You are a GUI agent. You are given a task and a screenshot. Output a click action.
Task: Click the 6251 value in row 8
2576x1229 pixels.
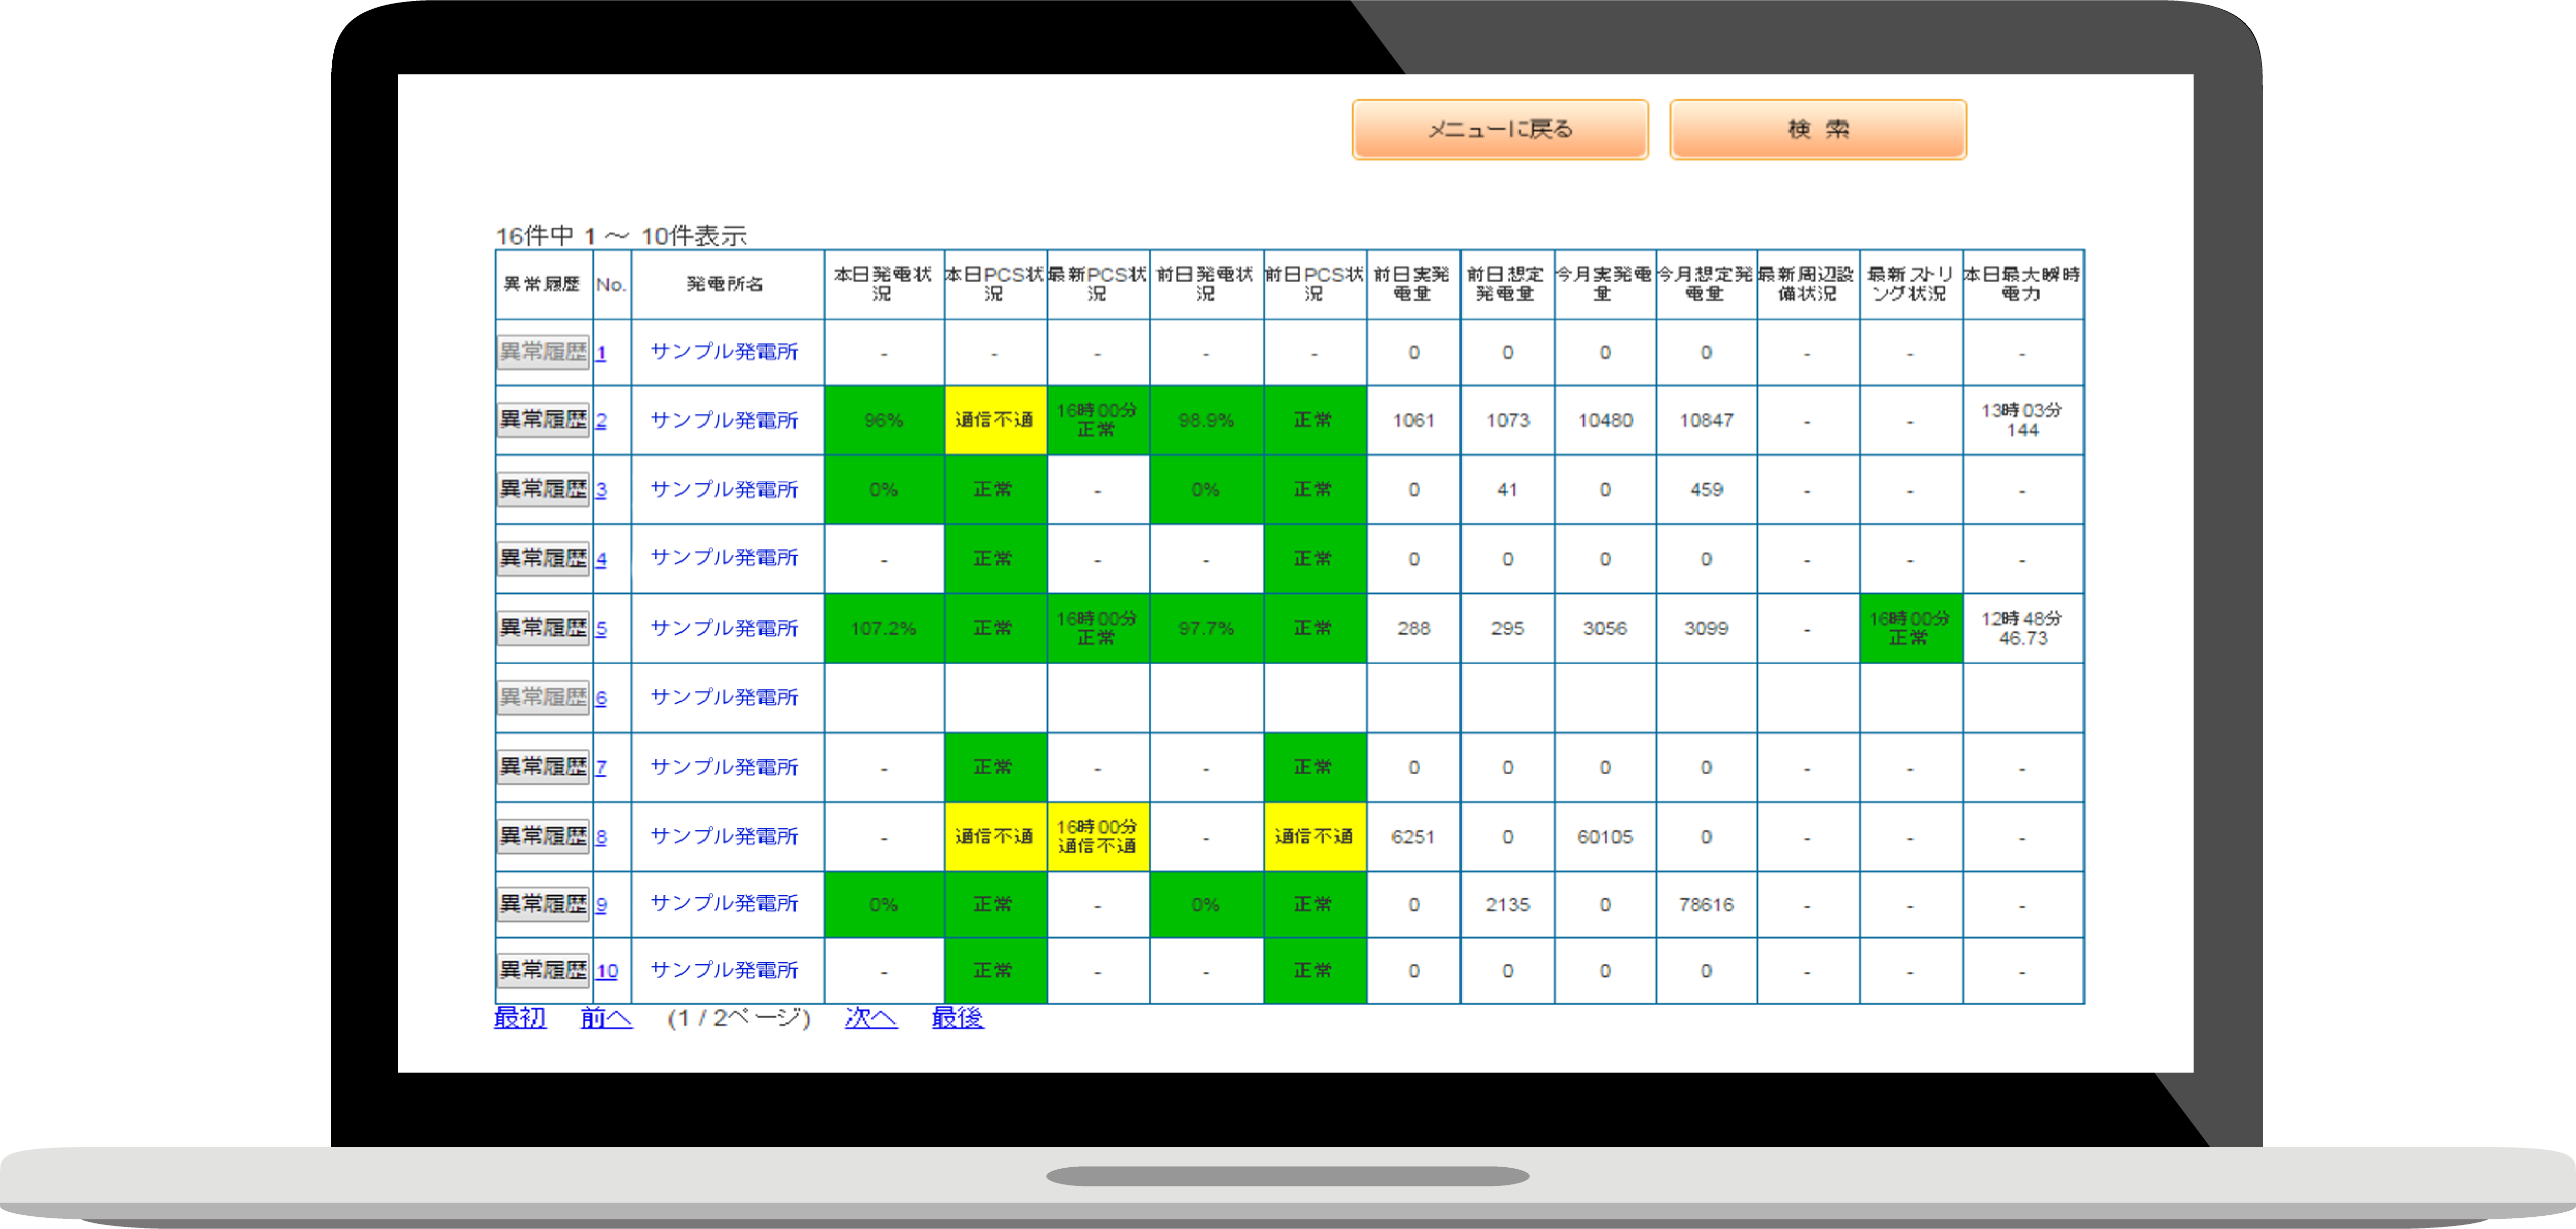point(1413,837)
